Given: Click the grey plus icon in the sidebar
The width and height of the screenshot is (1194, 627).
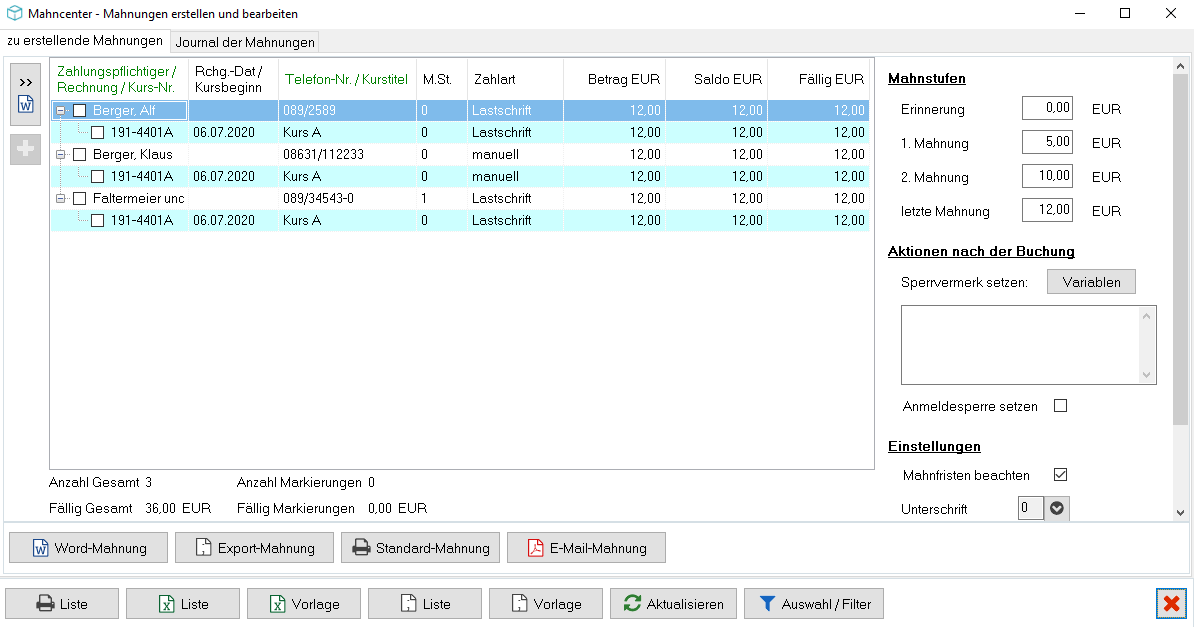Looking at the screenshot, I should (25, 149).
